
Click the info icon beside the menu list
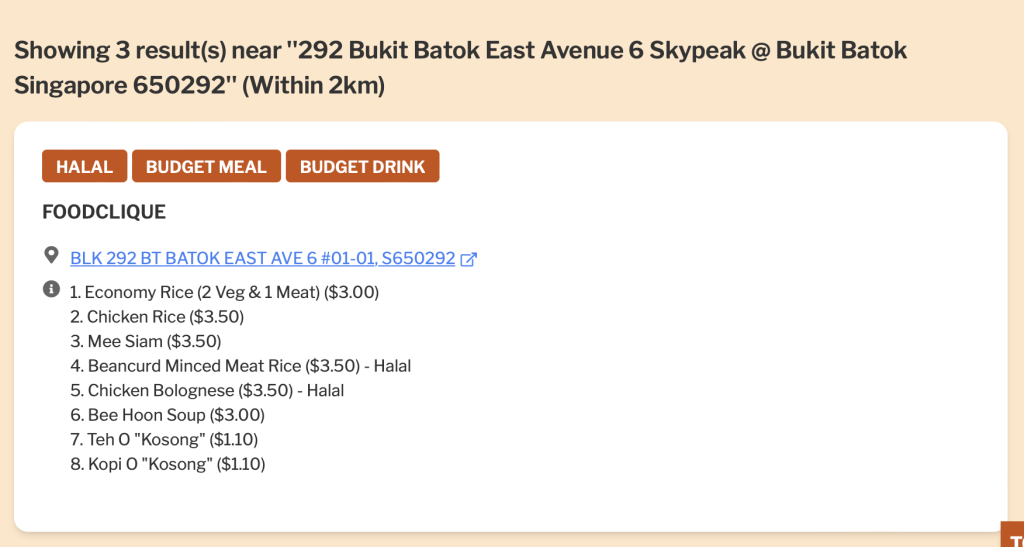pos(51,290)
